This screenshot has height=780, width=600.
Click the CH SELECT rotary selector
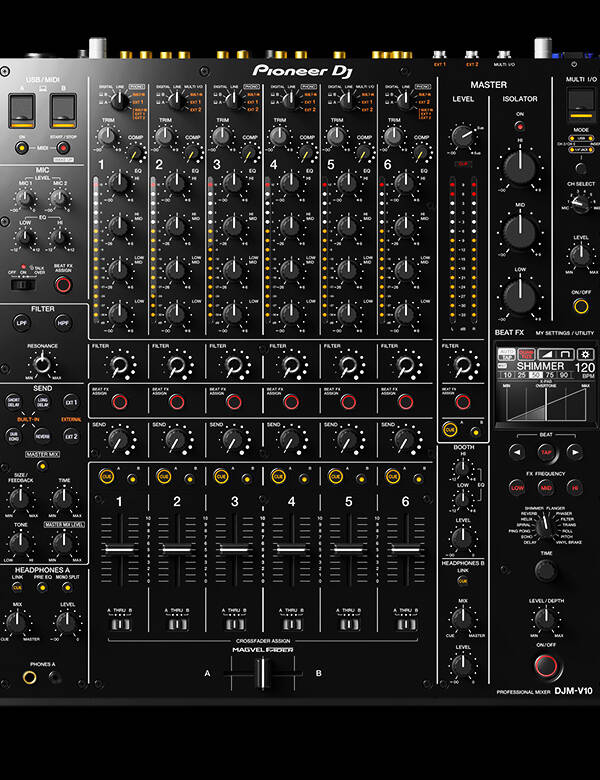[x=580, y=204]
